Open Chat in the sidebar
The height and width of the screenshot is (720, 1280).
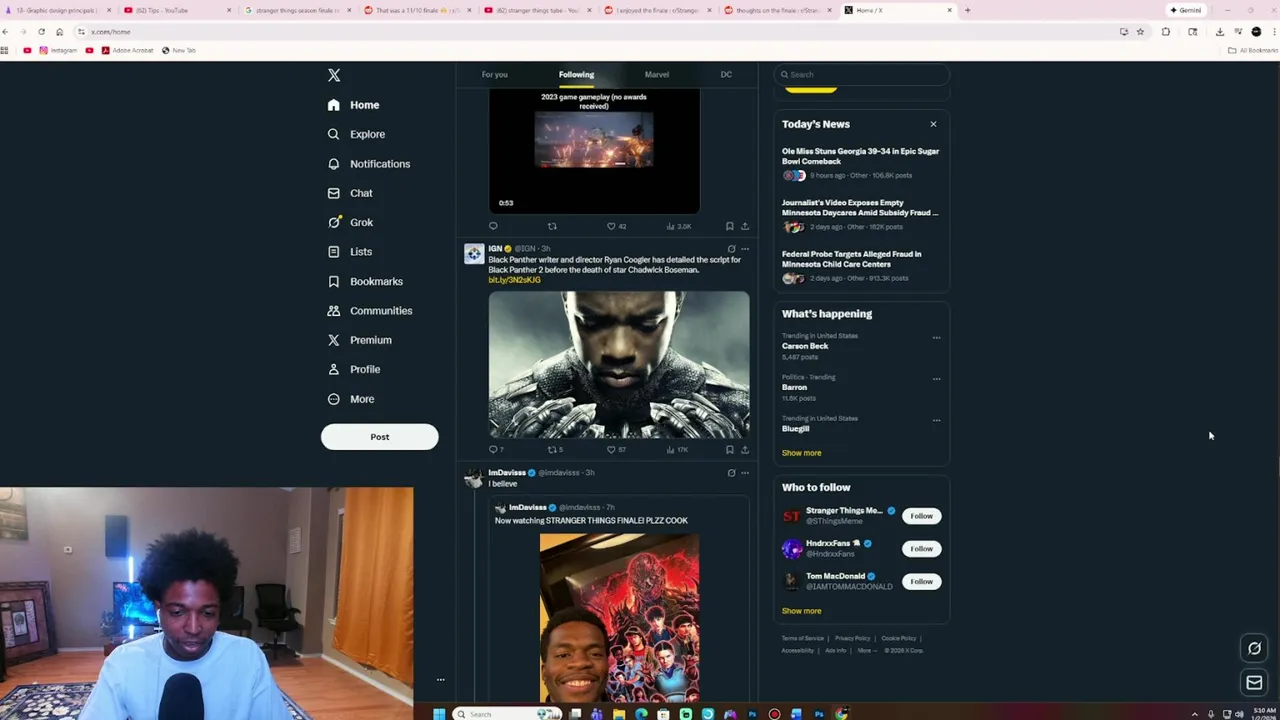pyautogui.click(x=350, y=193)
